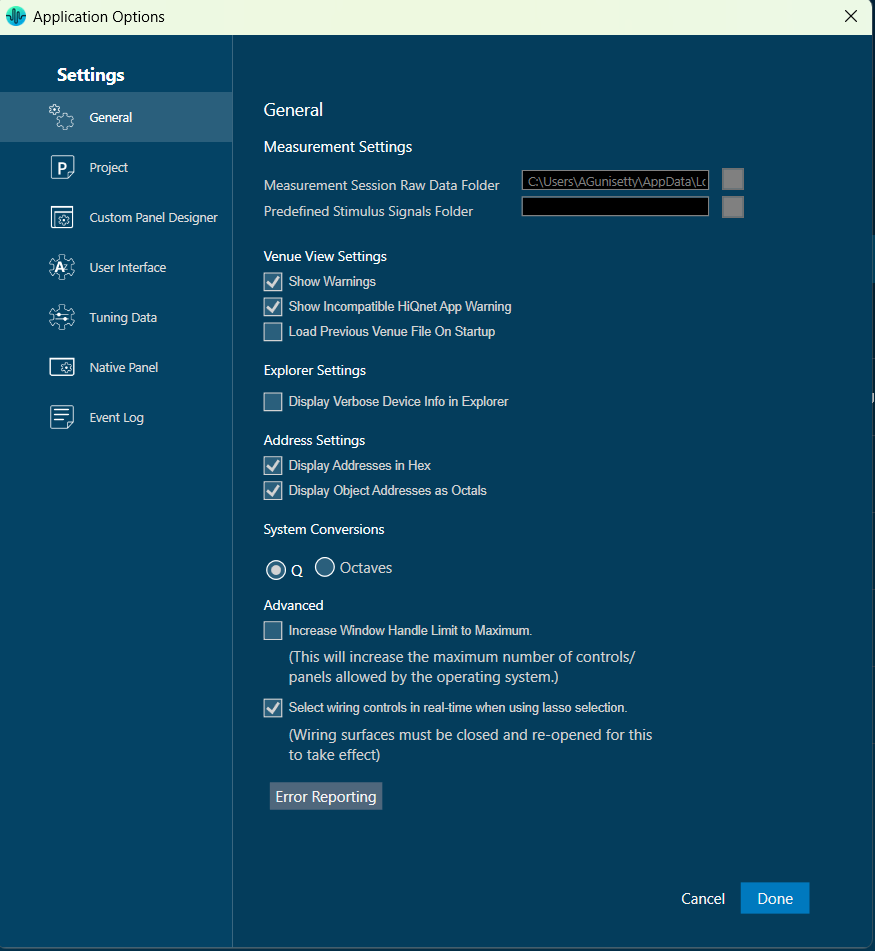Check Increase Window Handle Limit to Maximum
The height and width of the screenshot is (951, 875).
273,631
